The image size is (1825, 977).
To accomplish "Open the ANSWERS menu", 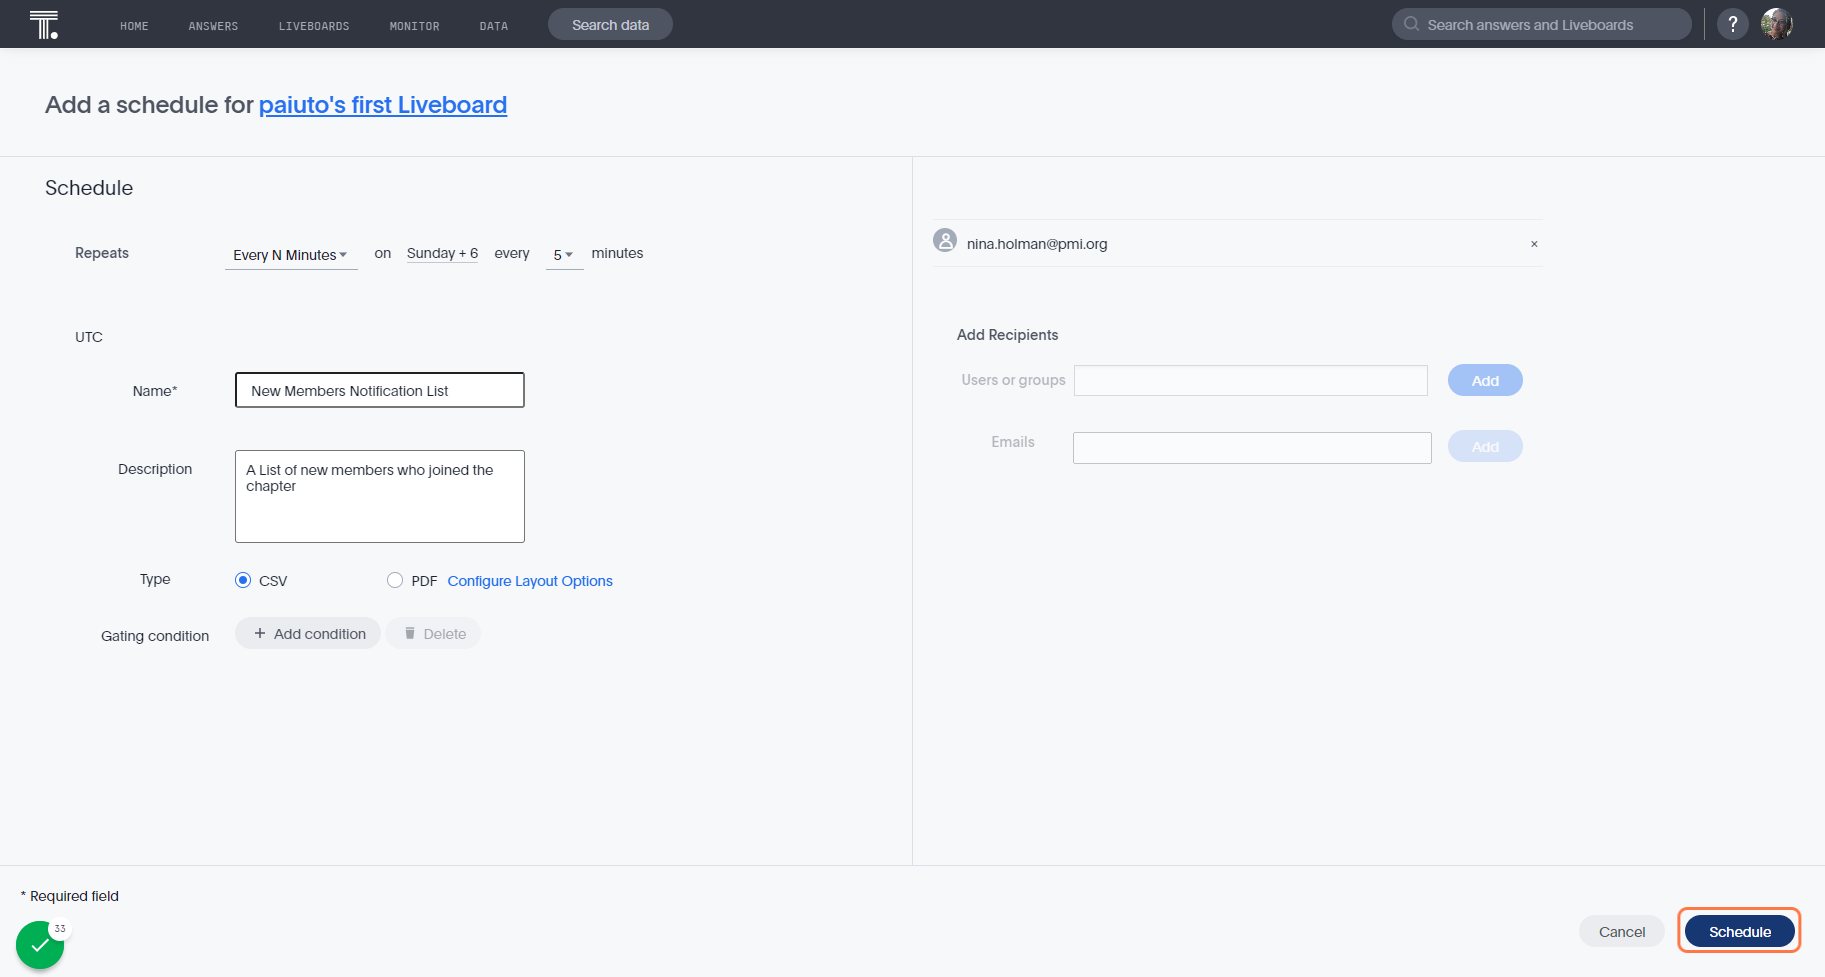I will [213, 26].
